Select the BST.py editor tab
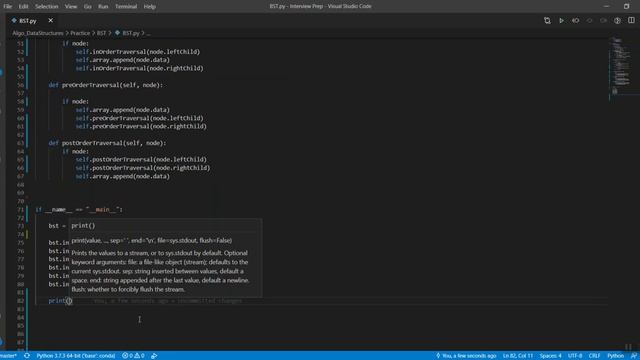This screenshot has height=360, width=640. (28, 20)
